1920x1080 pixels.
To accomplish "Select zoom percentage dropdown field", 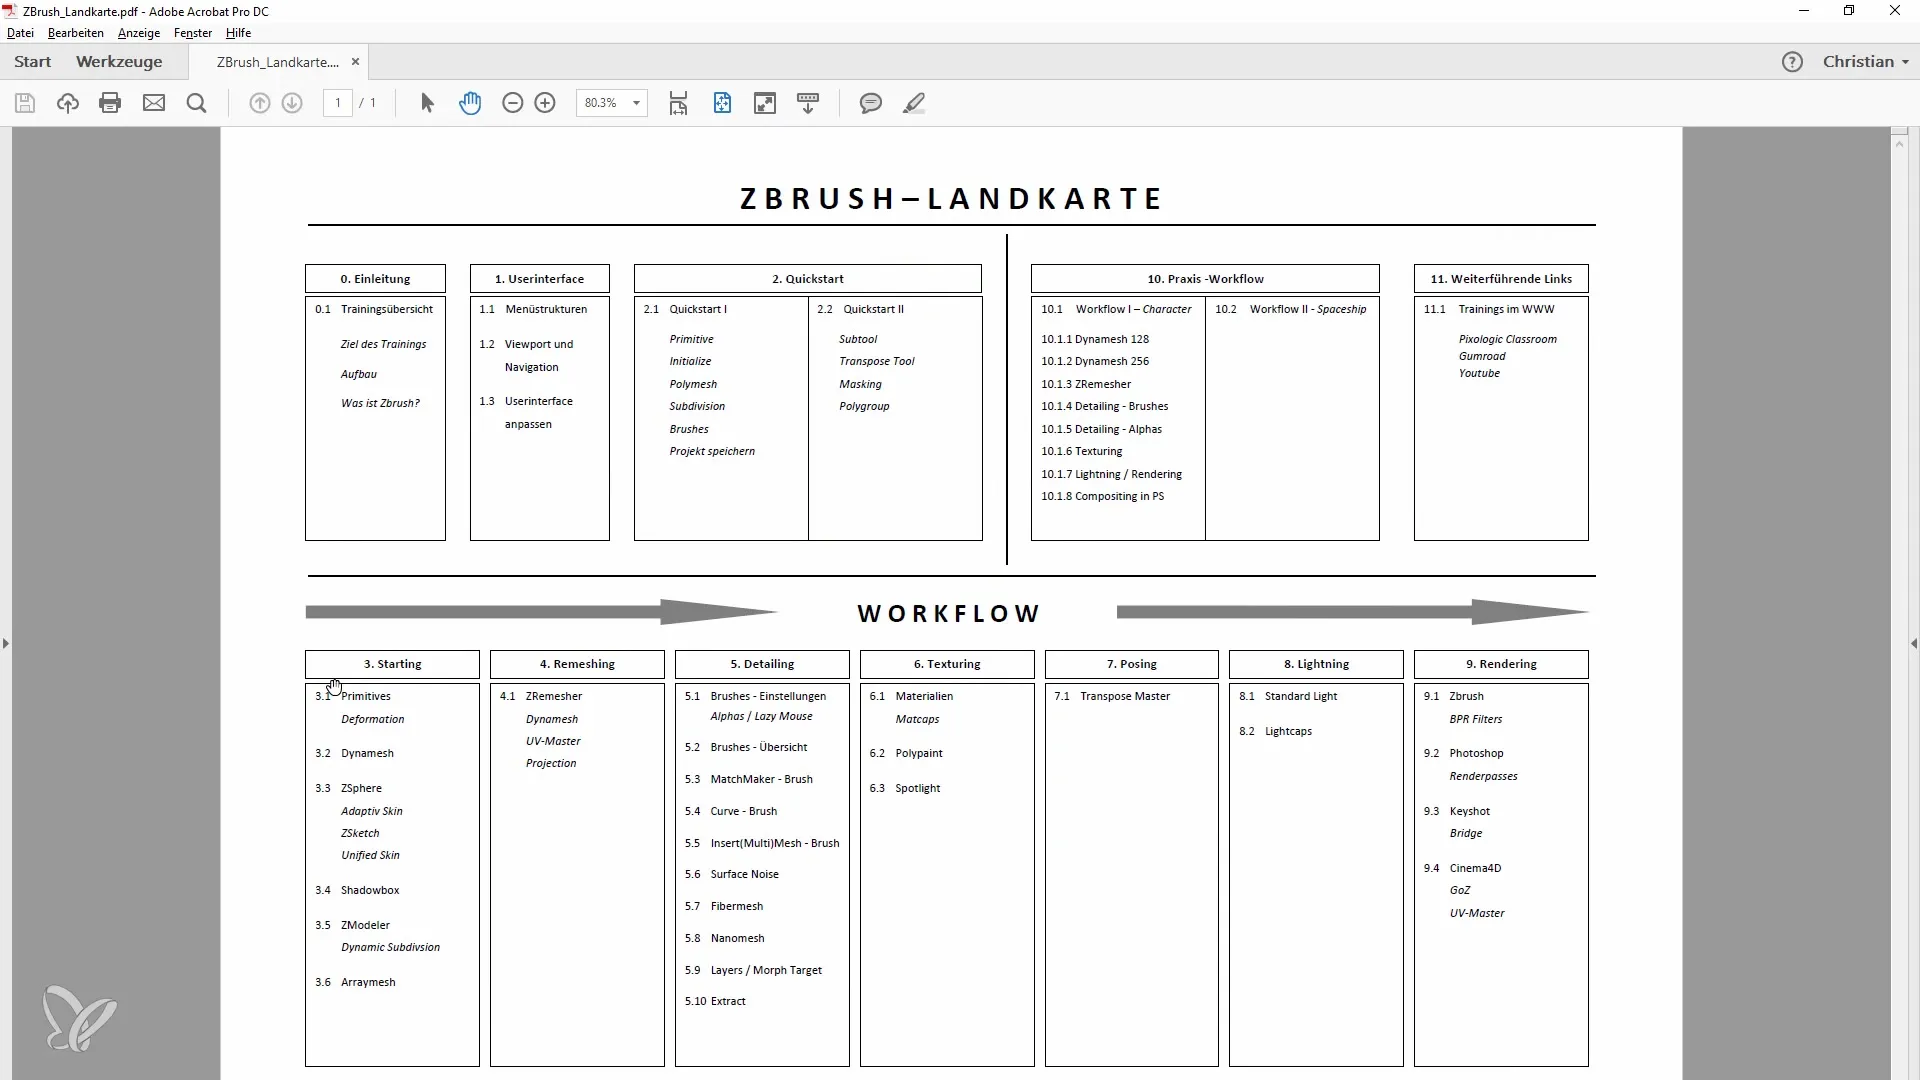I will (611, 103).
